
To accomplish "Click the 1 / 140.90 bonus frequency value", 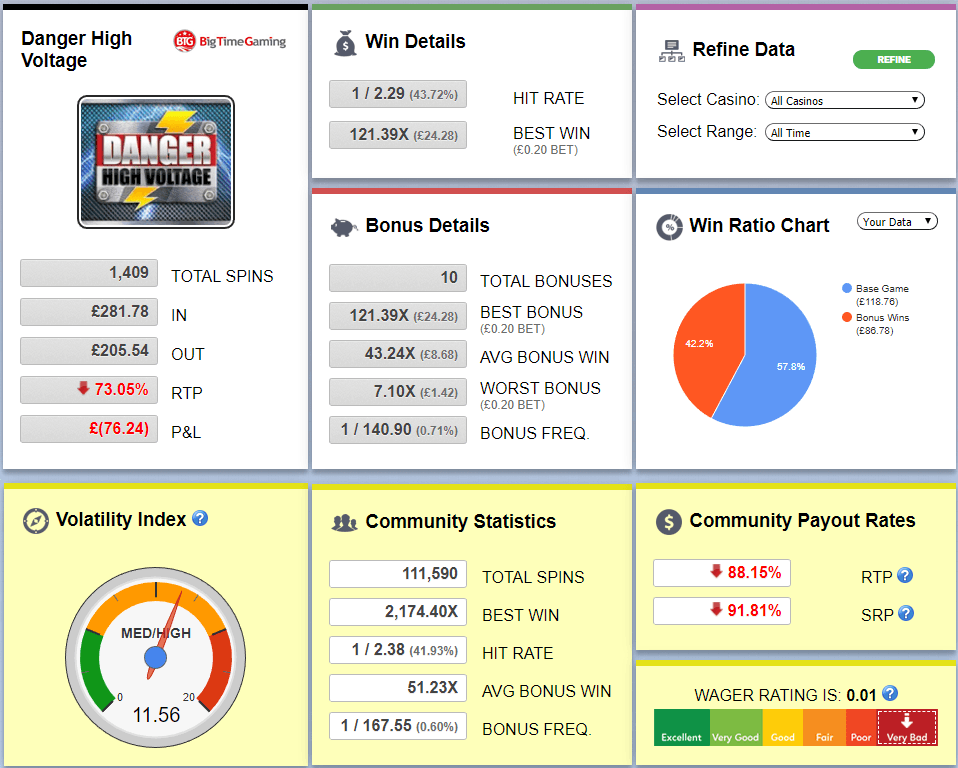I will (398, 430).
